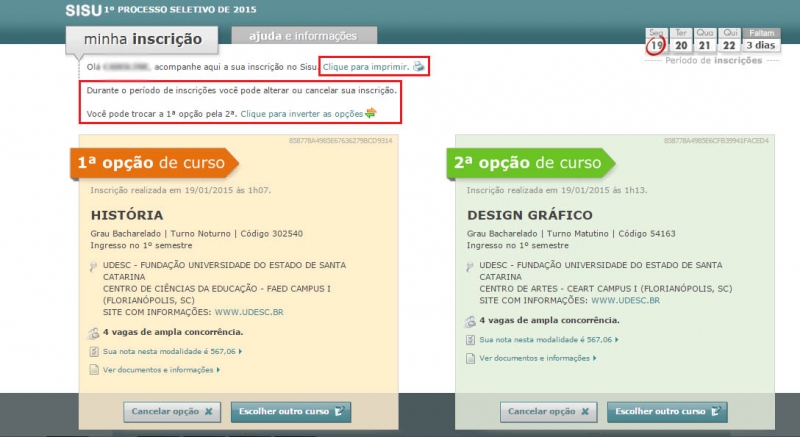Click the vacancies icon in the Design Gráfico card

point(471,321)
